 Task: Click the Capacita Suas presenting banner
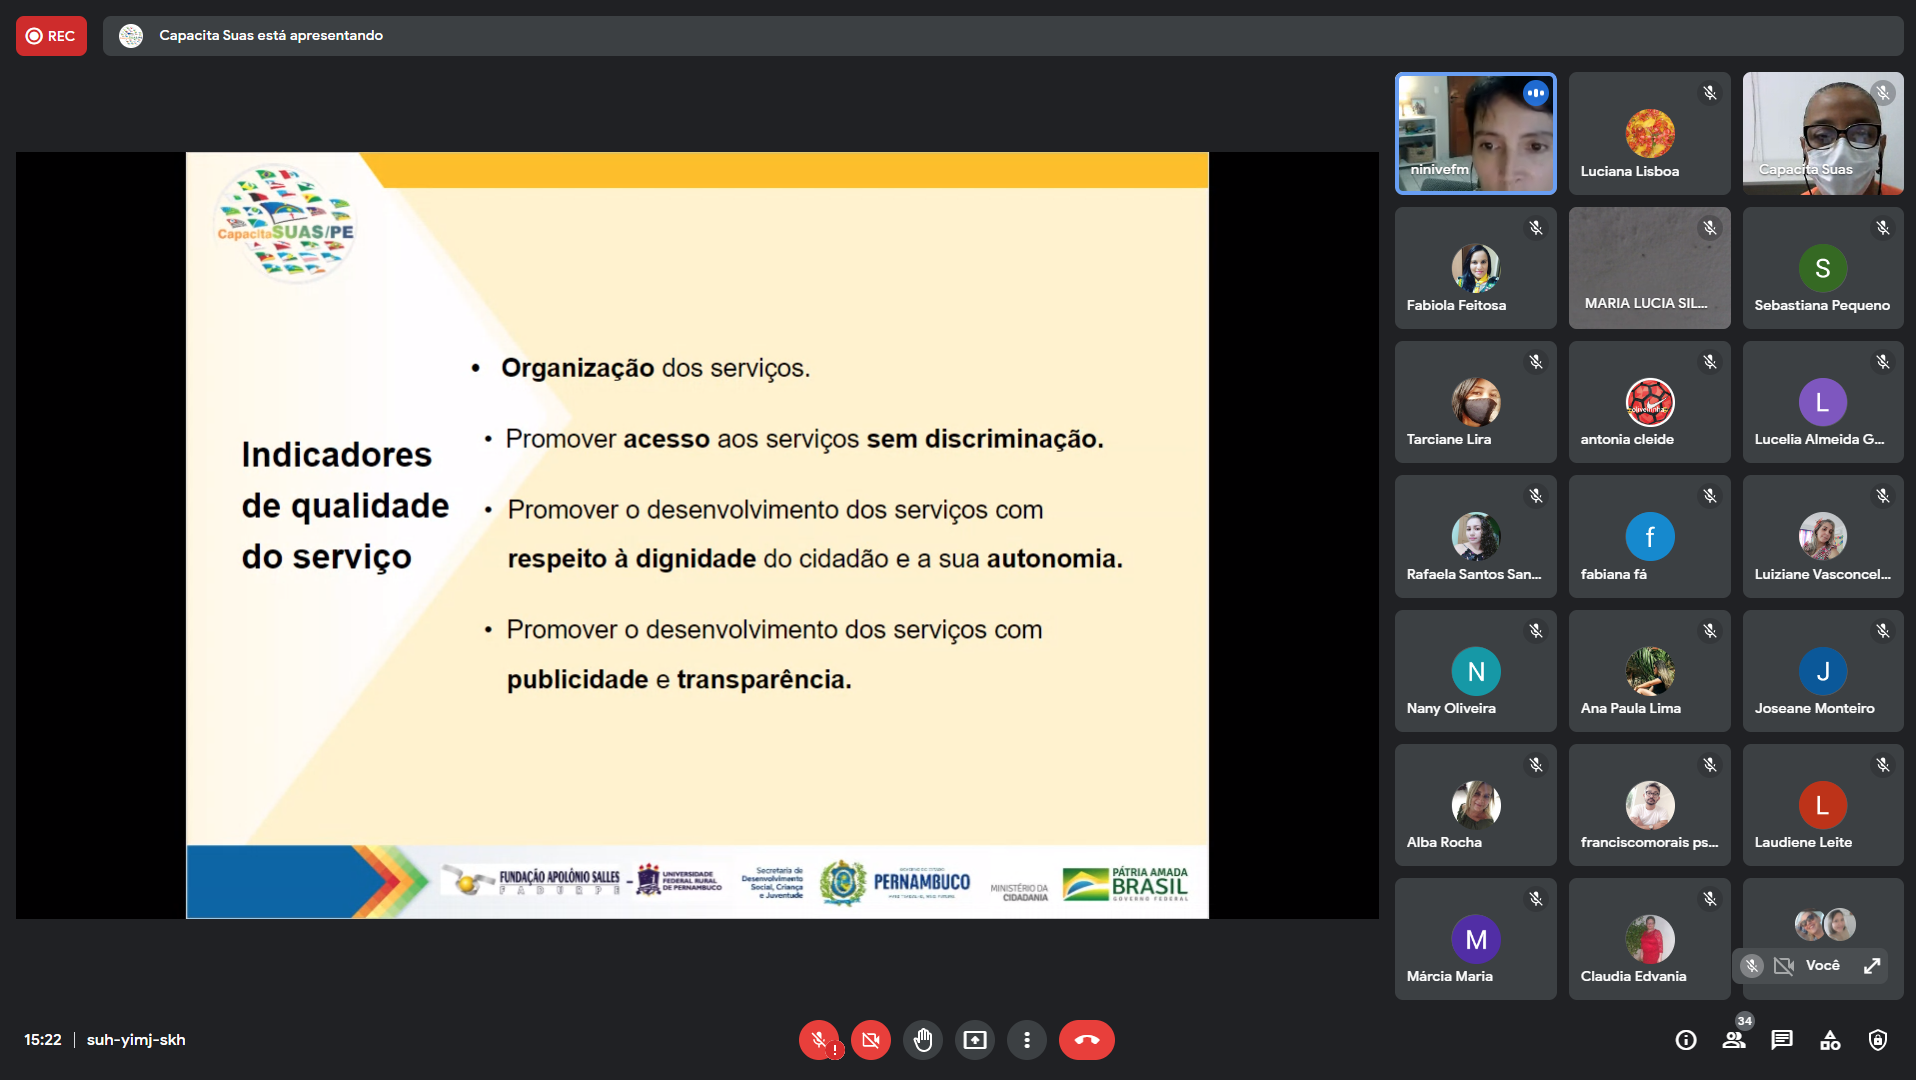point(270,36)
